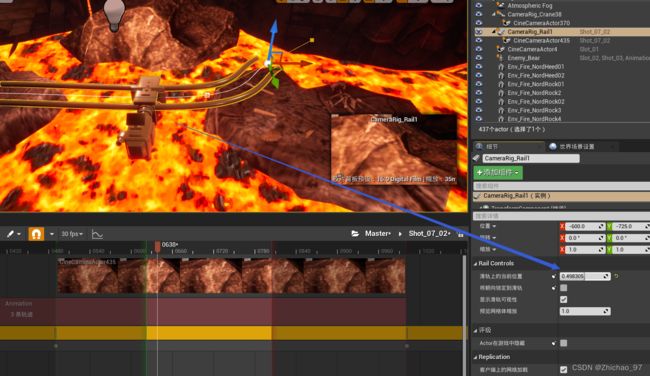
Task: Open the 30 fps frame rate dropdown
Action: [72, 234]
